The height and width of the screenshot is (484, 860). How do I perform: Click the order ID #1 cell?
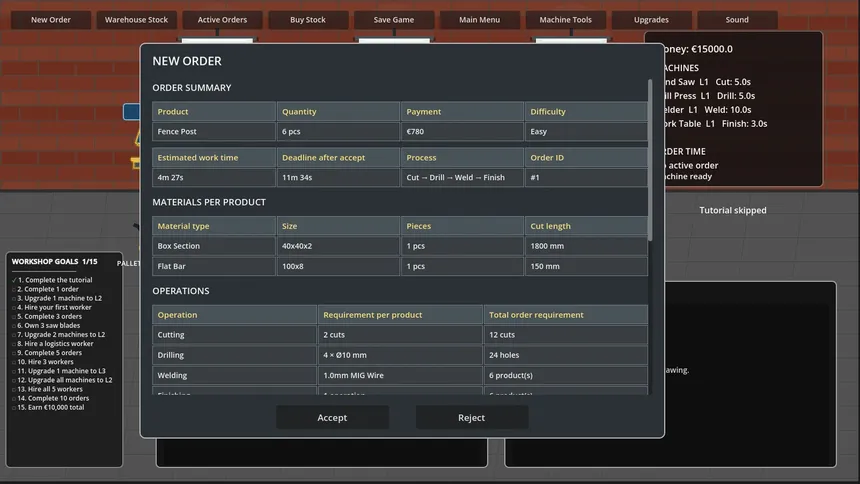586,178
